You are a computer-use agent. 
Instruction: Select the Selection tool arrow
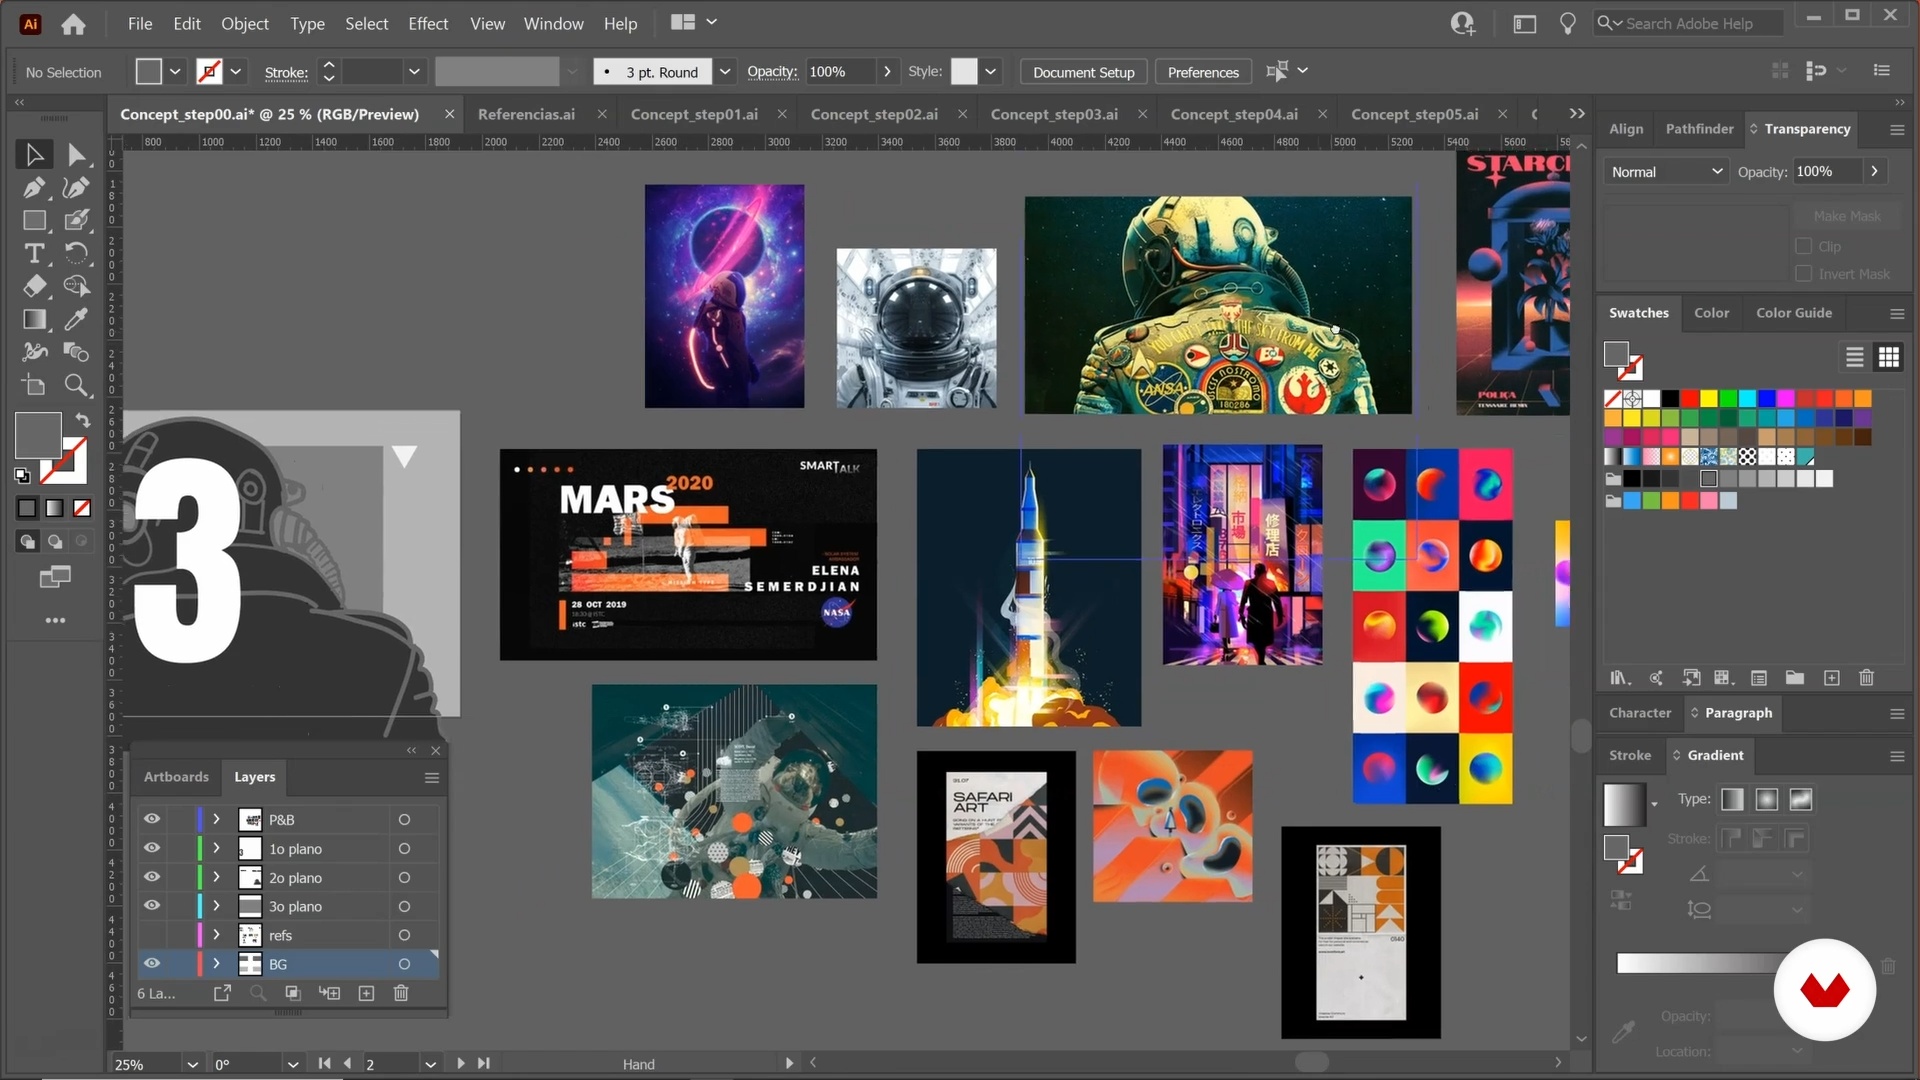click(x=34, y=154)
